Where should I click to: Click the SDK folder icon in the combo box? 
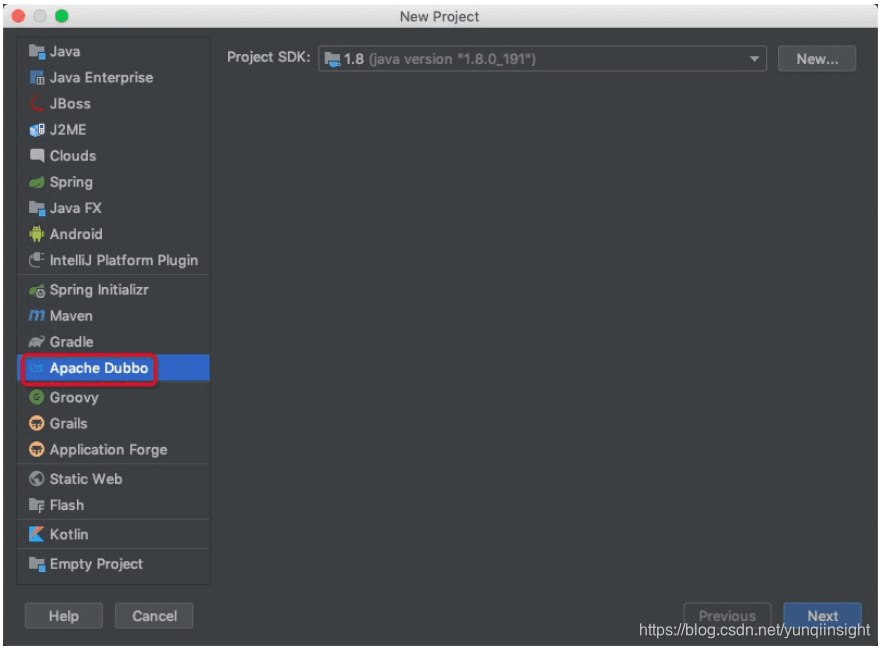coord(333,59)
